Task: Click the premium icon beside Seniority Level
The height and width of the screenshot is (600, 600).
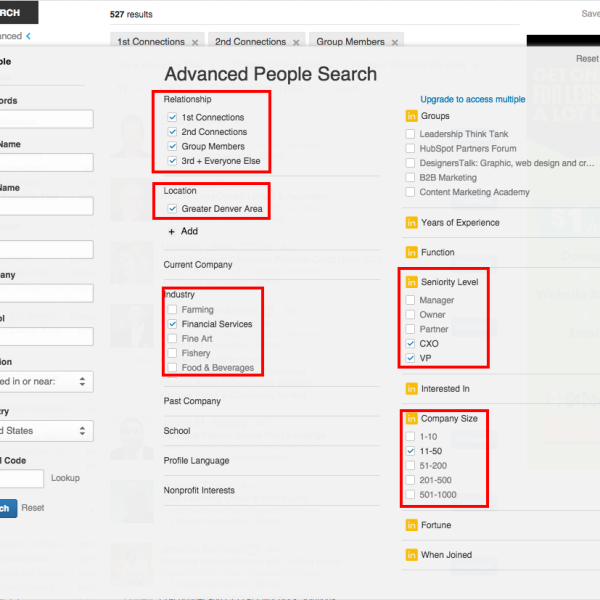Action: pyautogui.click(x=411, y=282)
